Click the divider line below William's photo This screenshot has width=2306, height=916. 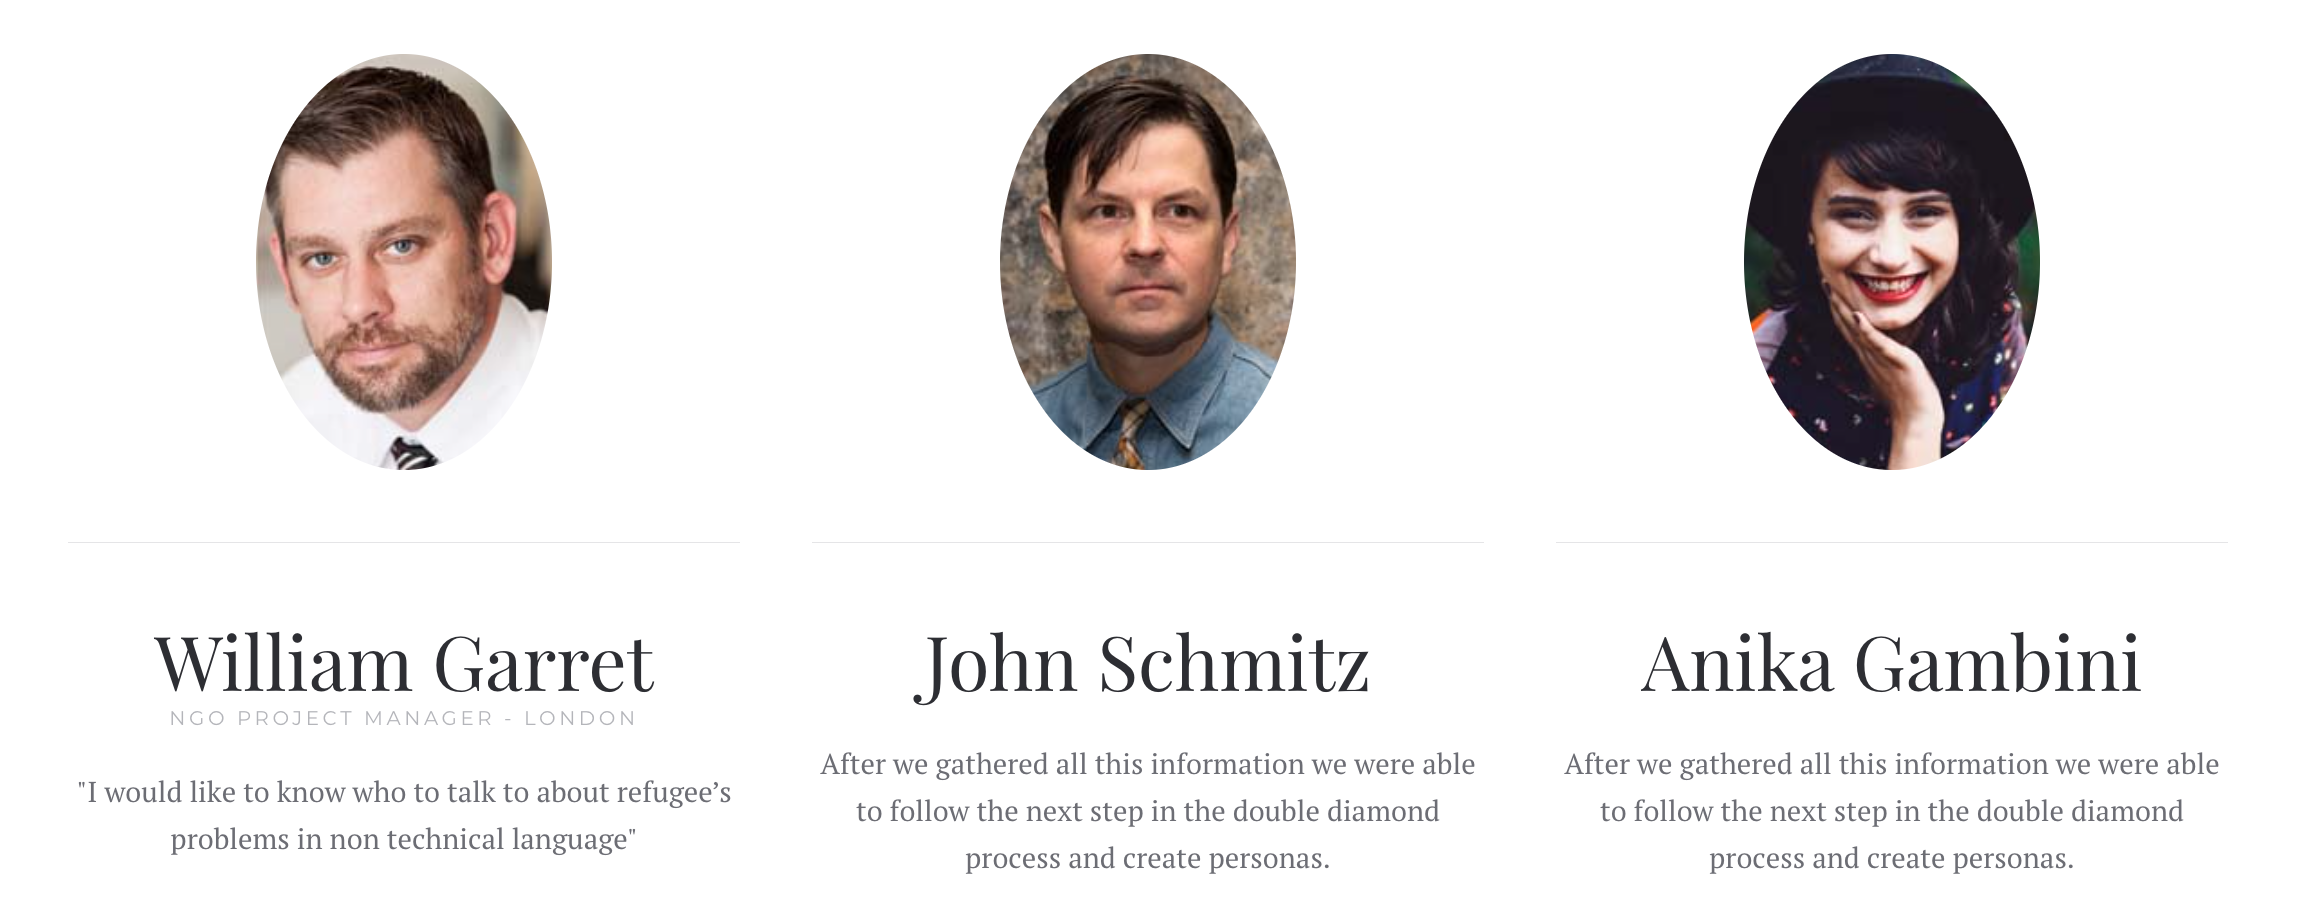tap(404, 542)
